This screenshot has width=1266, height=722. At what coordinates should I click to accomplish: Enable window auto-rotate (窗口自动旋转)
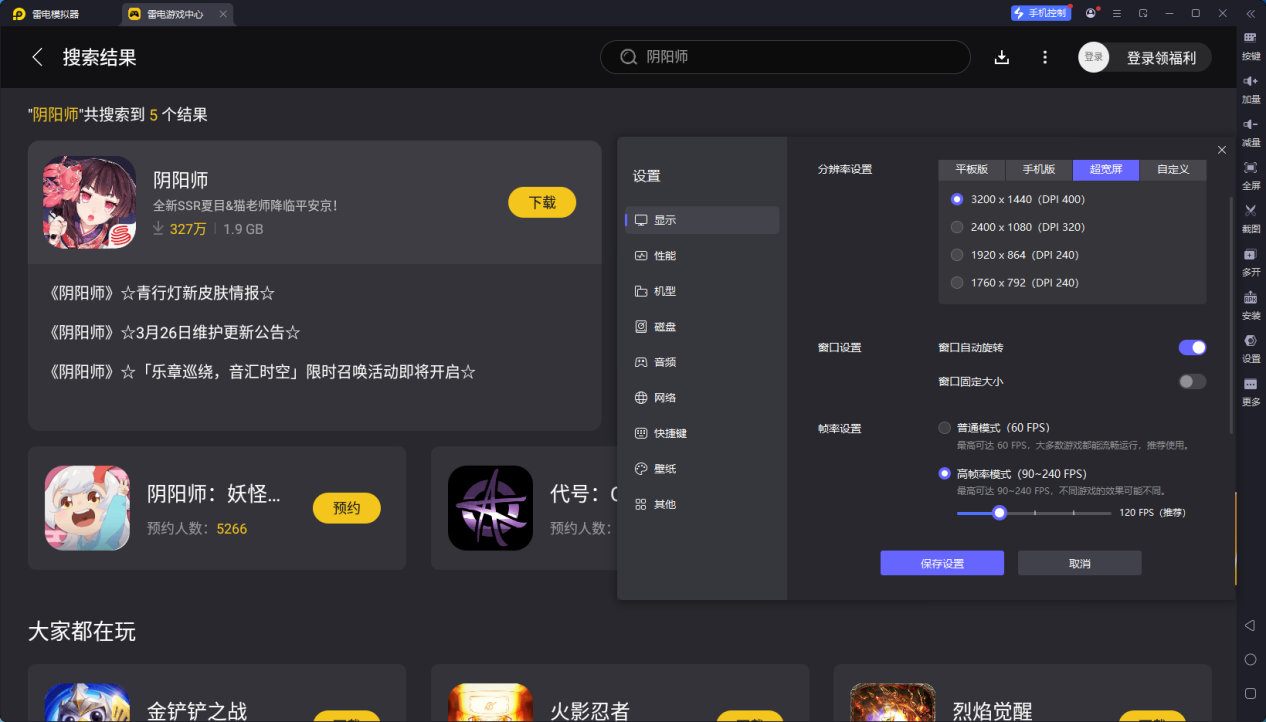pos(1192,347)
